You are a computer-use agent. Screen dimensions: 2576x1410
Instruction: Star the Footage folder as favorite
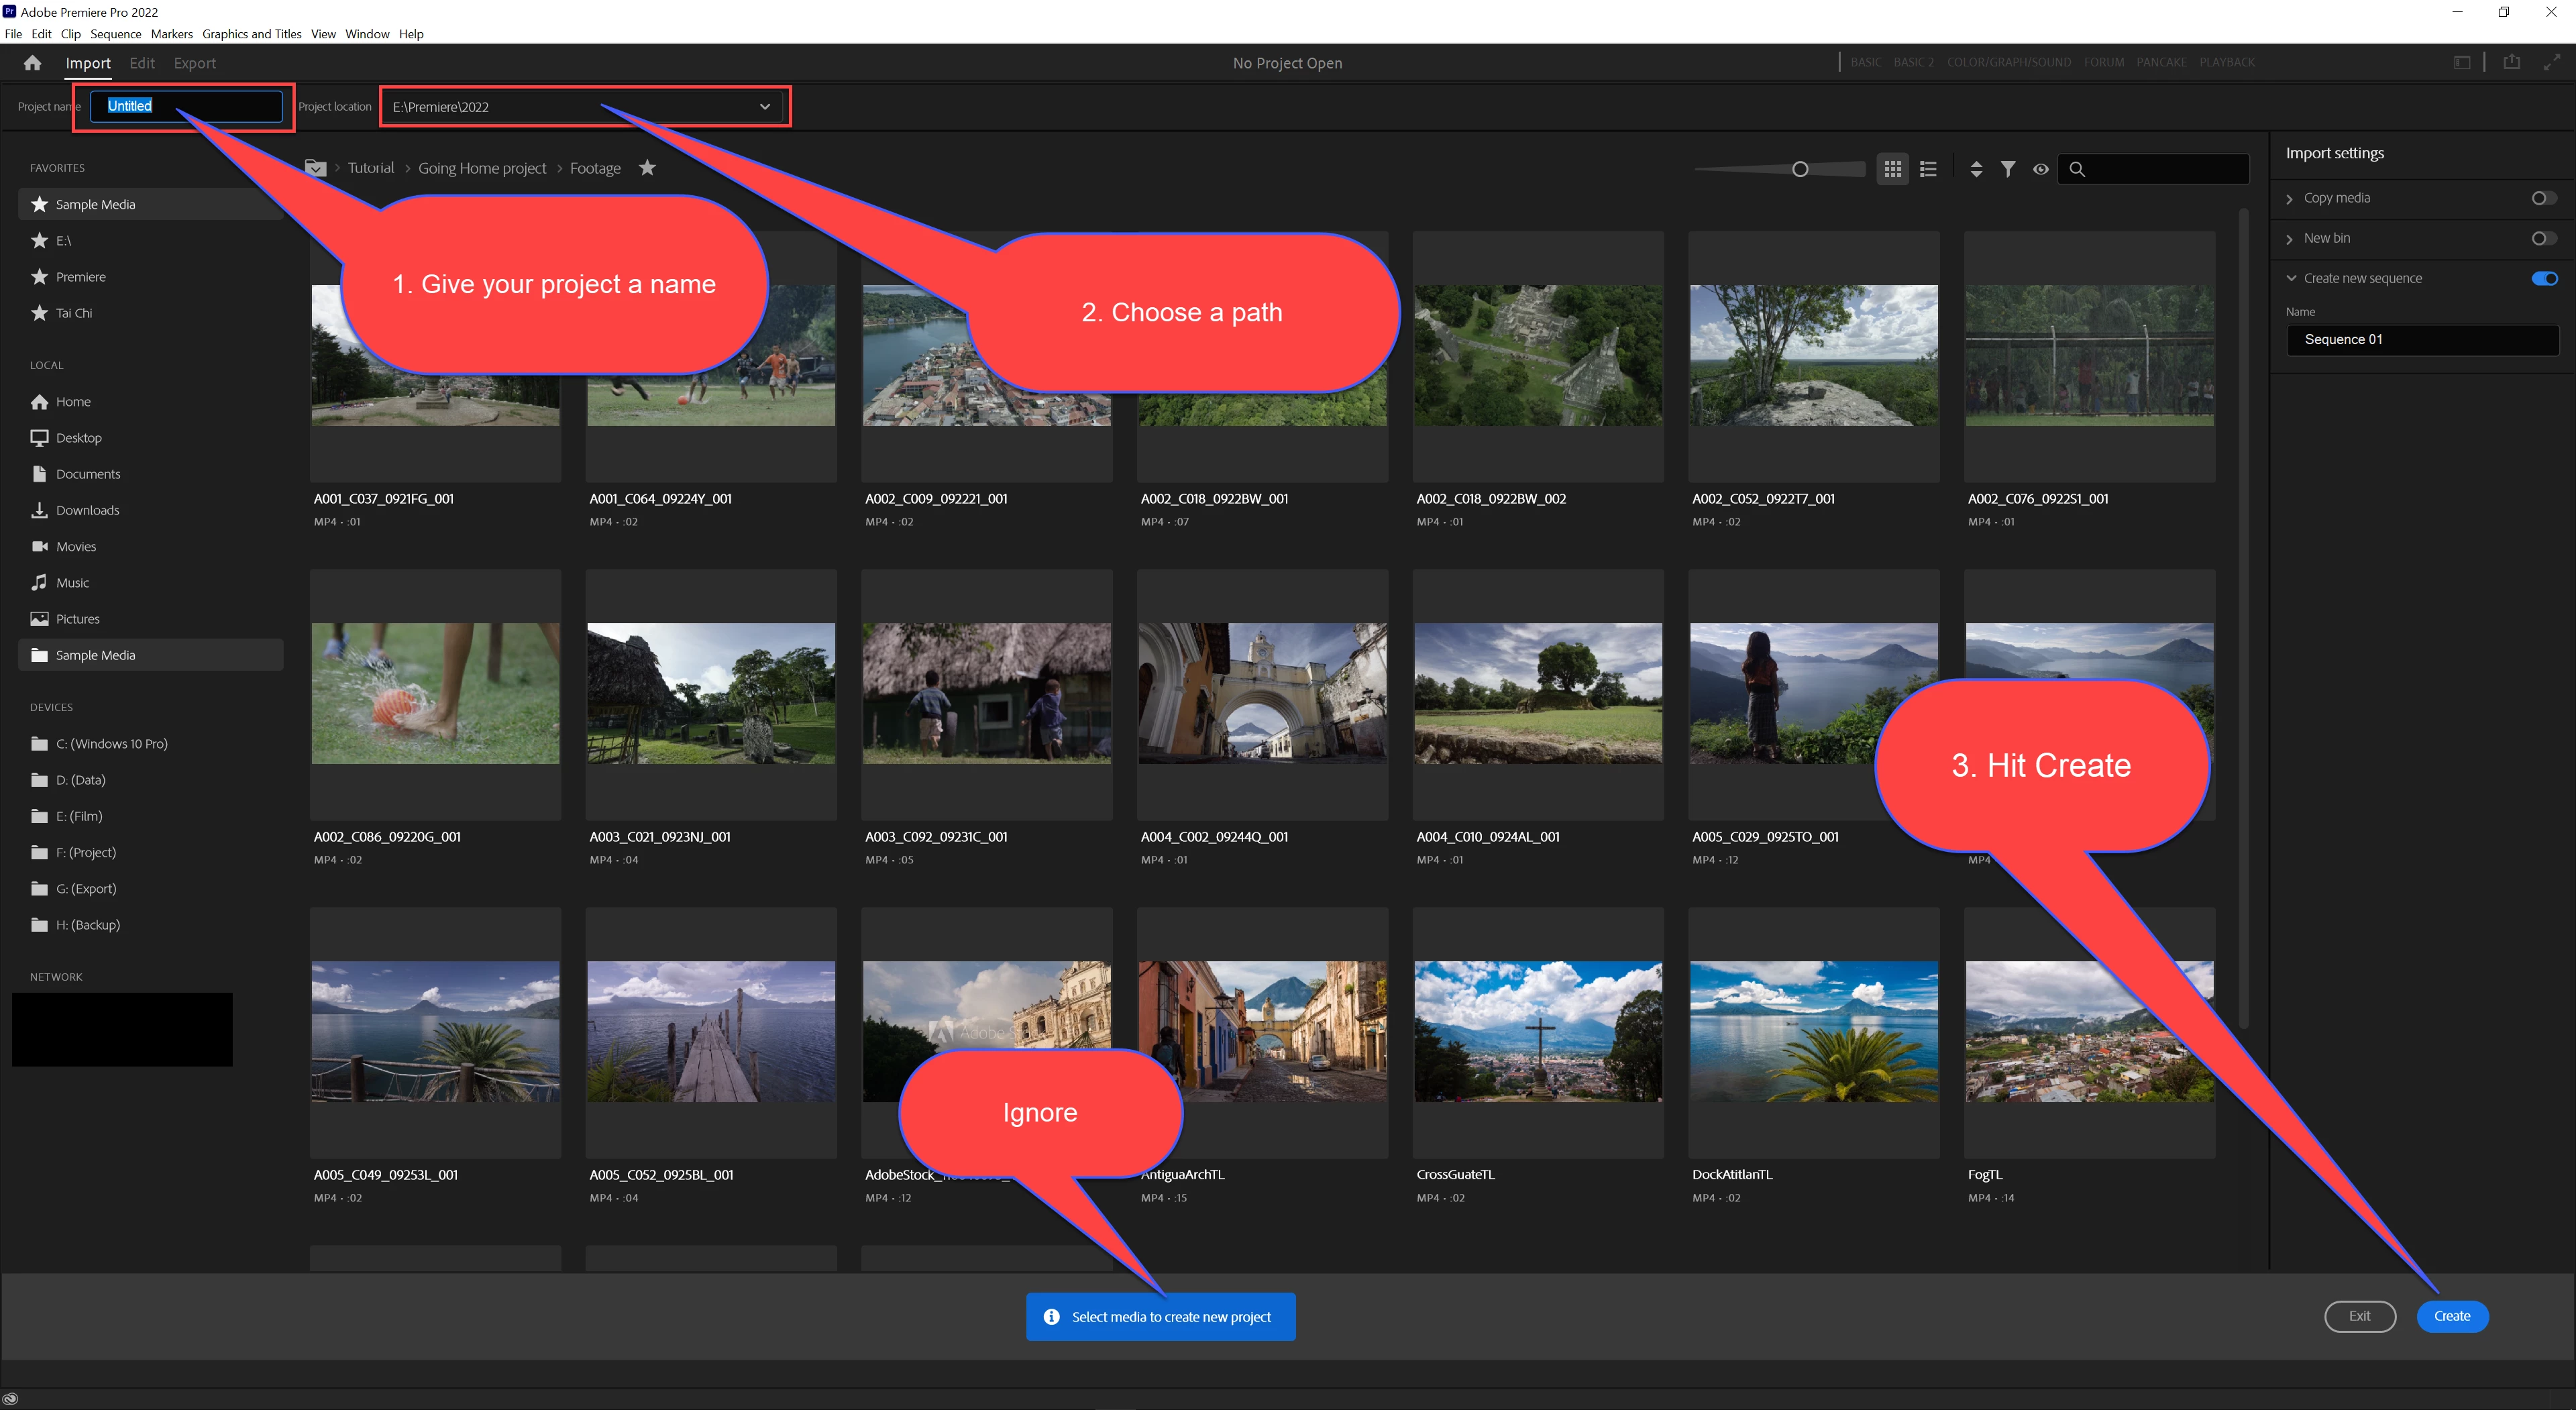(x=647, y=168)
